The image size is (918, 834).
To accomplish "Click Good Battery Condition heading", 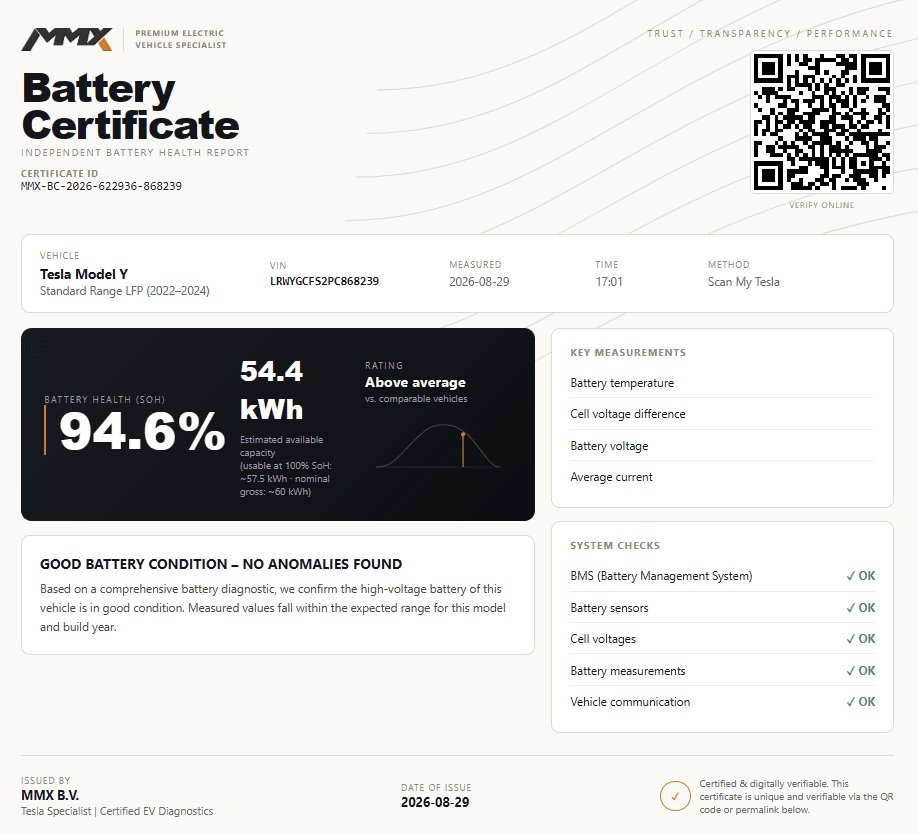I will point(221,564).
